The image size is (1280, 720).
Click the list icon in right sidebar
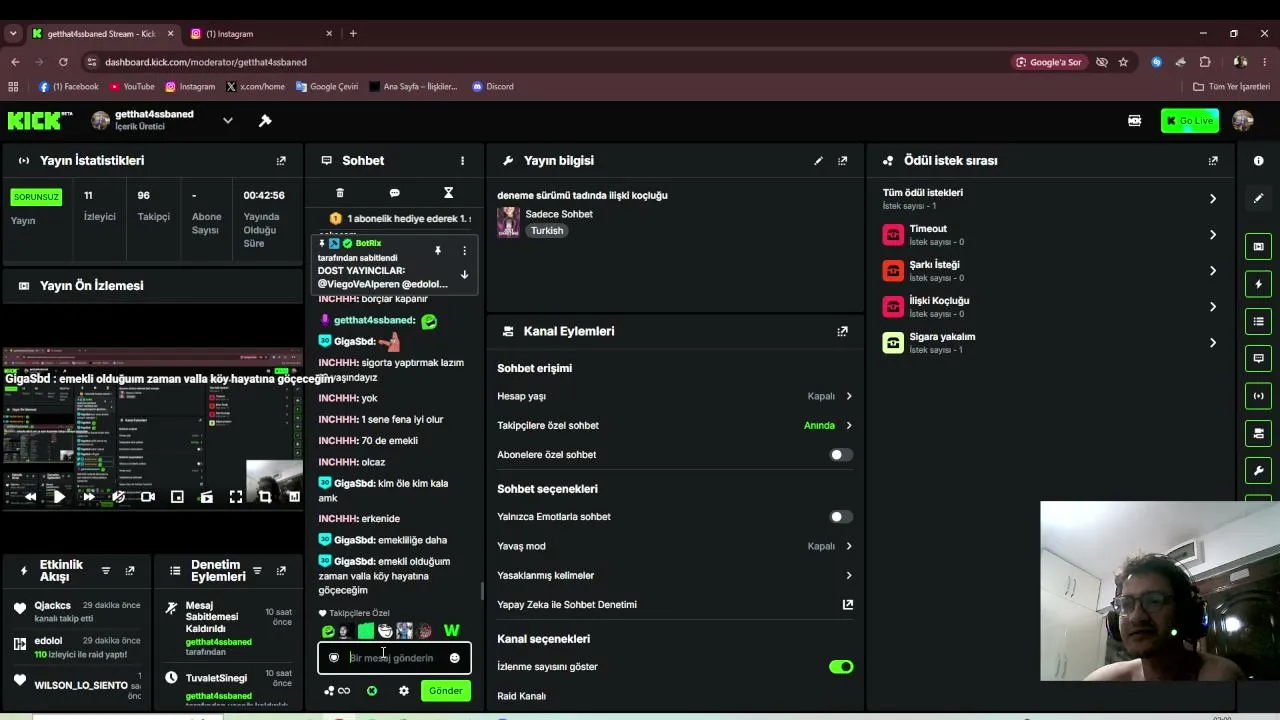(1258, 321)
